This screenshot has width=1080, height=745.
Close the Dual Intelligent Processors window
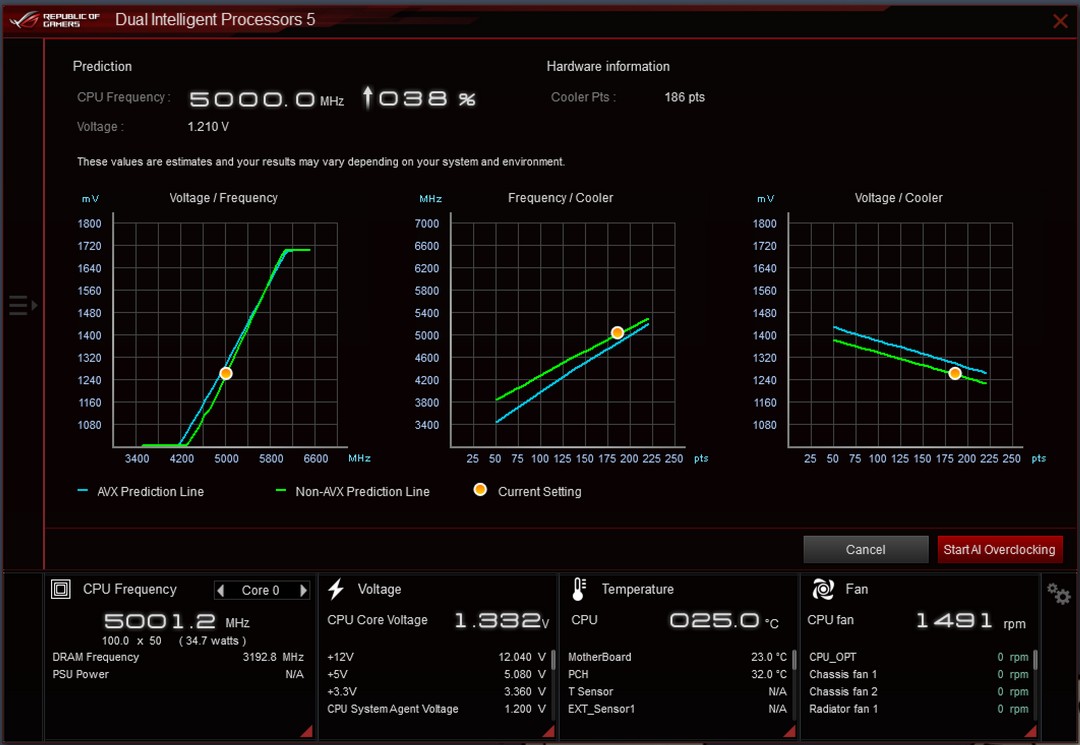pos(1060,21)
